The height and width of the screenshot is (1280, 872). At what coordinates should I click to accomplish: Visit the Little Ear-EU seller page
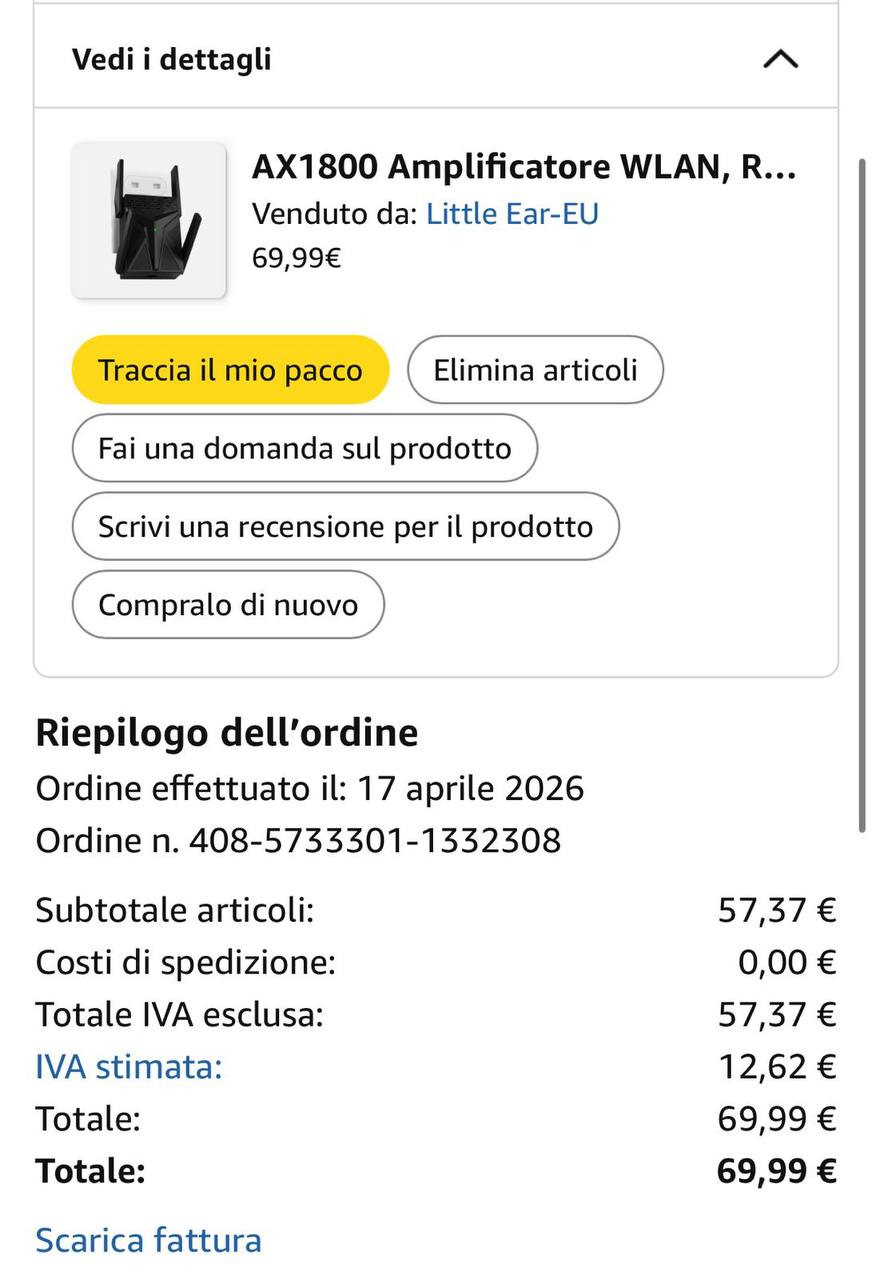click(512, 213)
